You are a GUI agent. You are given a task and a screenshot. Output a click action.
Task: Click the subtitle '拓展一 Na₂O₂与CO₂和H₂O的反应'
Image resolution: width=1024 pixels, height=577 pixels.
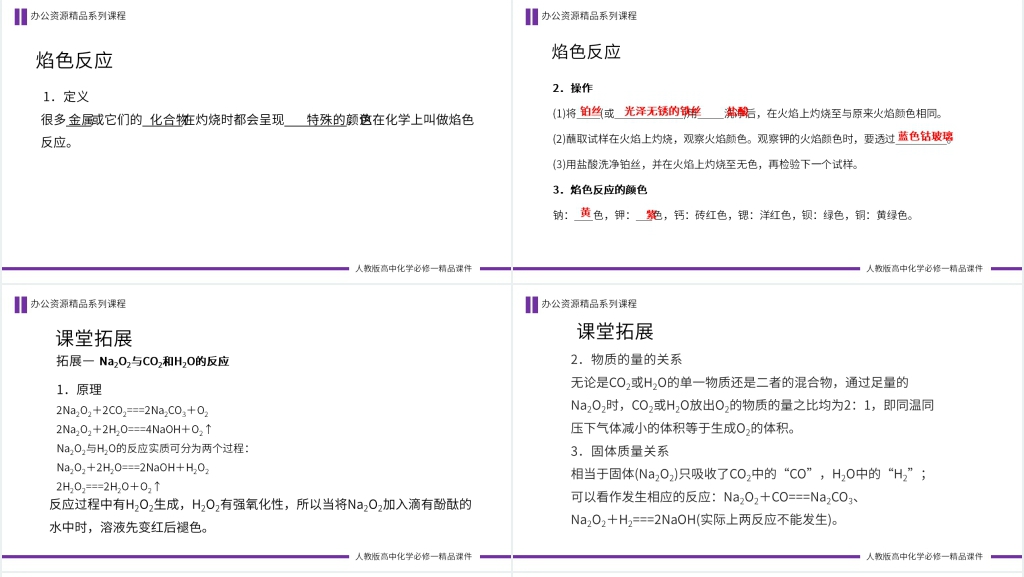(x=142, y=362)
